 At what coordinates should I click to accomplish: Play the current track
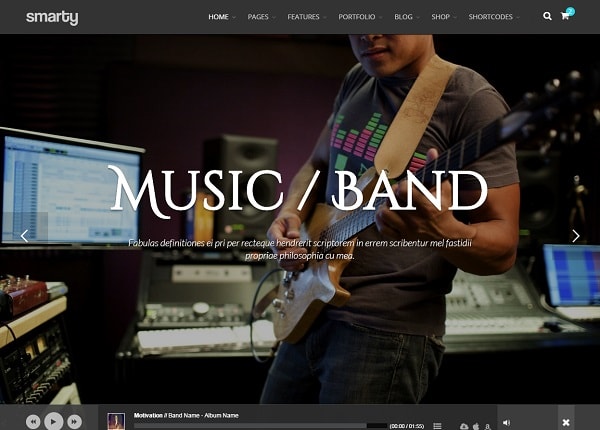(54, 422)
